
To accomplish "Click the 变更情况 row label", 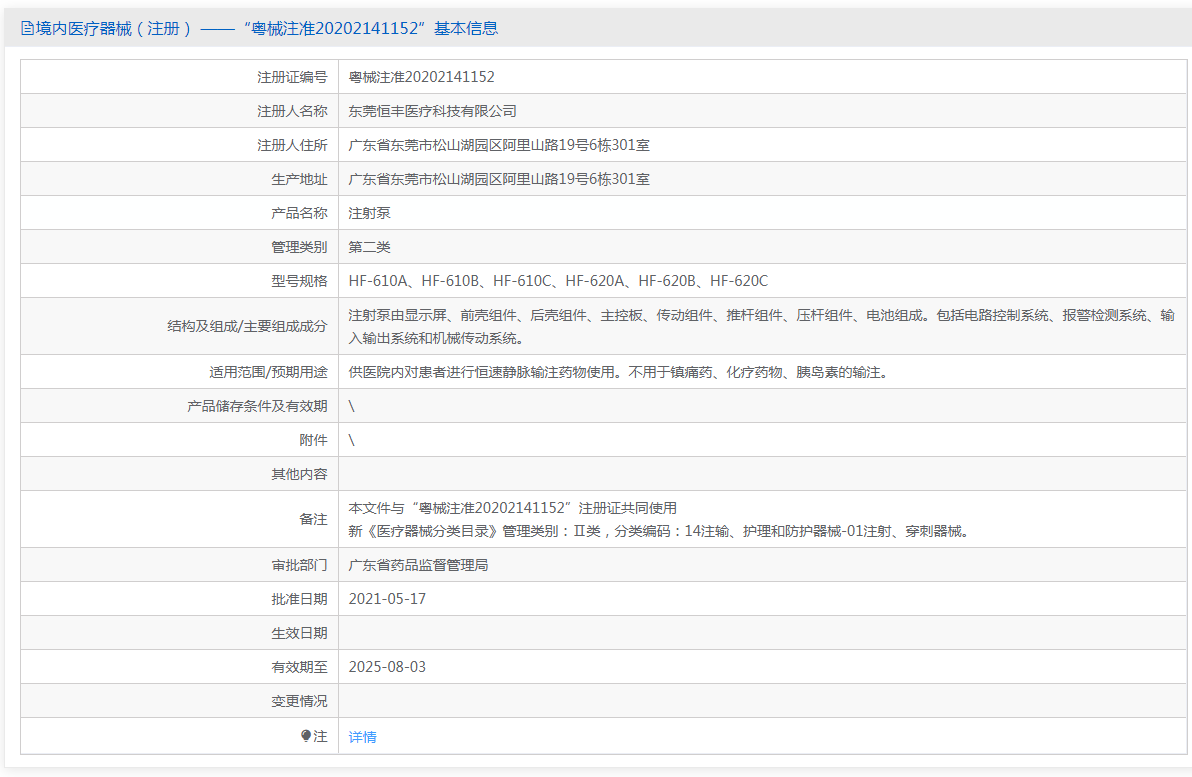I will click(x=299, y=701).
